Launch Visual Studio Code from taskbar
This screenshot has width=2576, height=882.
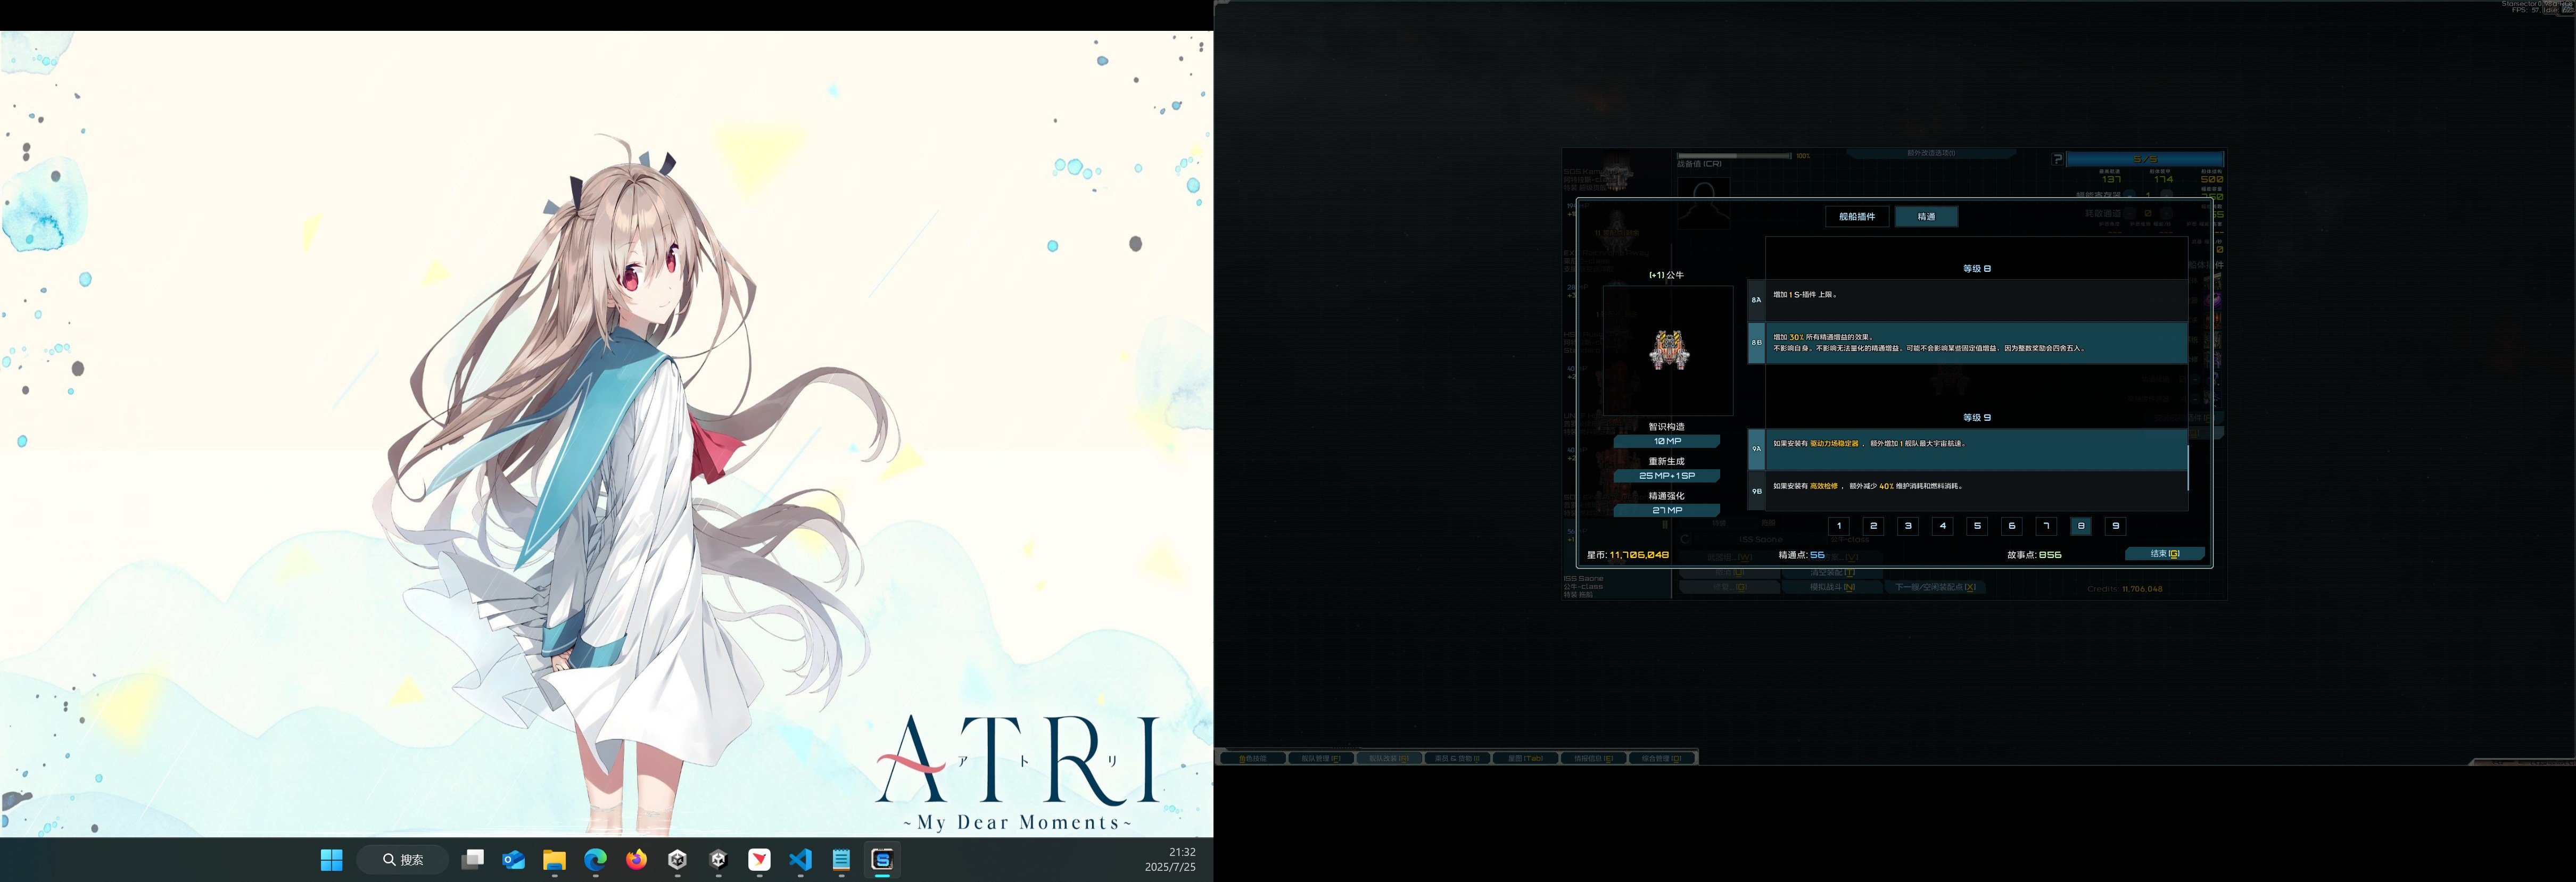tap(800, 860)
